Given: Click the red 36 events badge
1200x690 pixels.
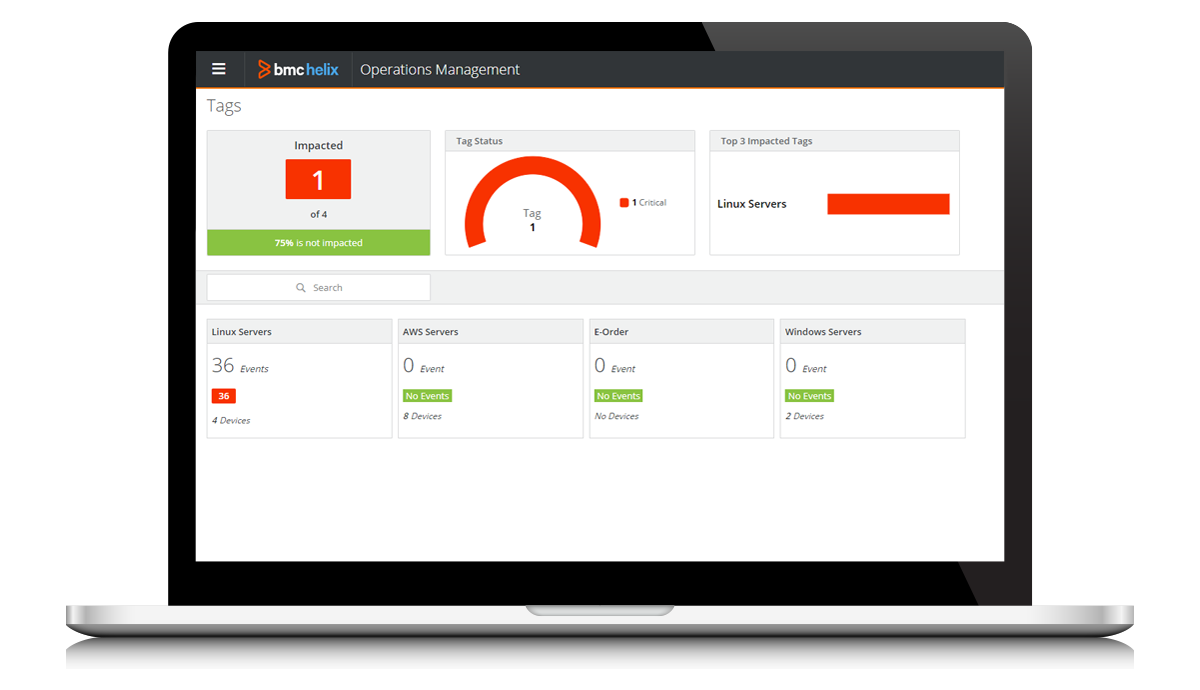Looking at the screenshot, I should coord(223,396).
